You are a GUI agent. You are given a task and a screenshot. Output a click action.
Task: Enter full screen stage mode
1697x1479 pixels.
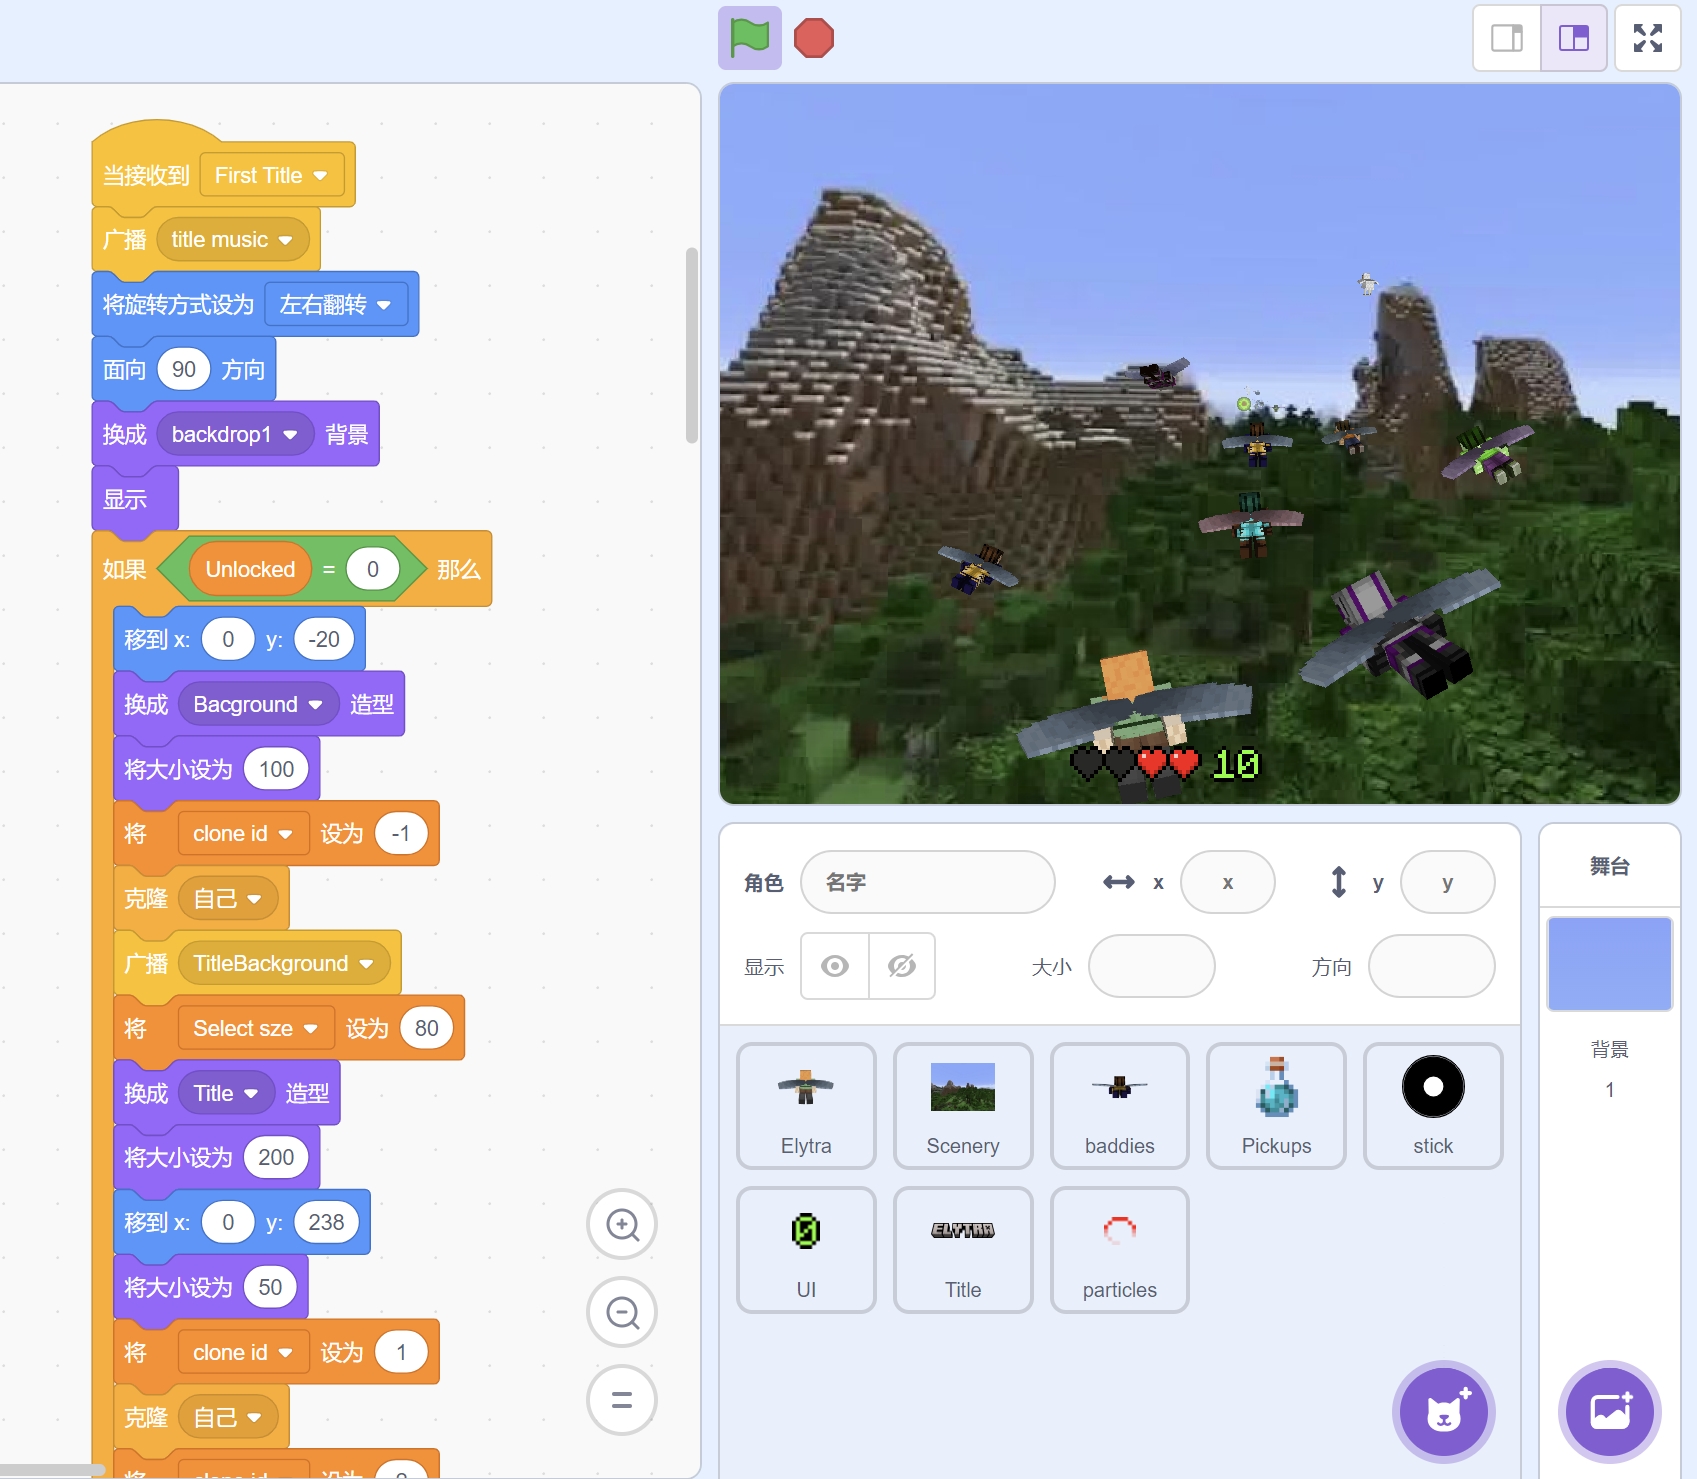pyautogui.click(x=1647, y=39)
